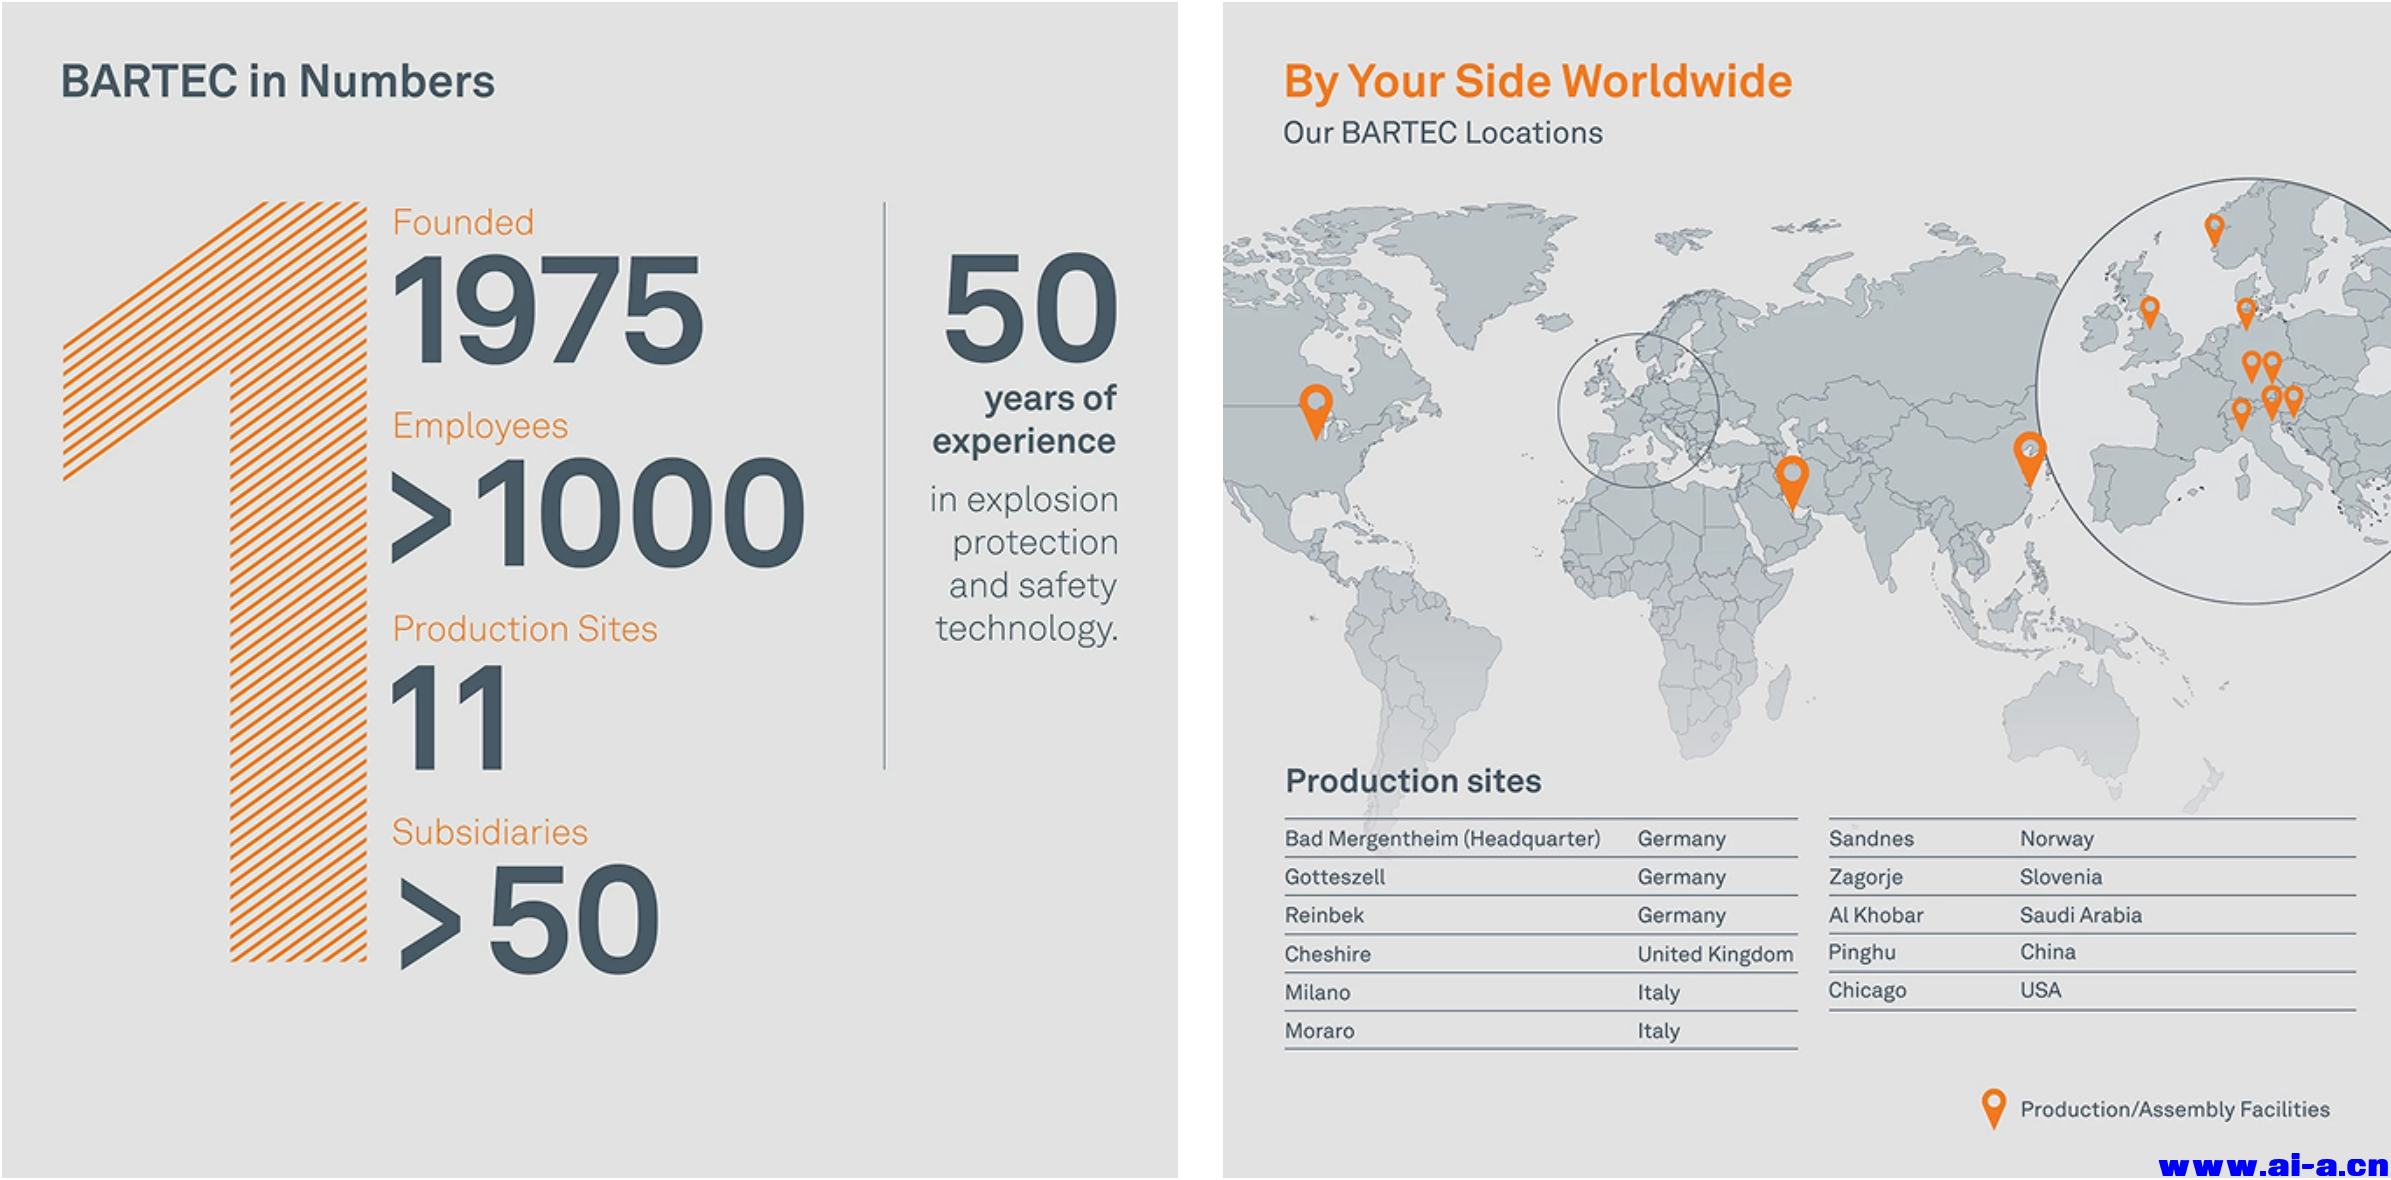This screenshot has height=1180, width=2391.
Task: Select the northern Germany pin in Europe inset
Action: pyautogui.click(x=2246, y=314)
